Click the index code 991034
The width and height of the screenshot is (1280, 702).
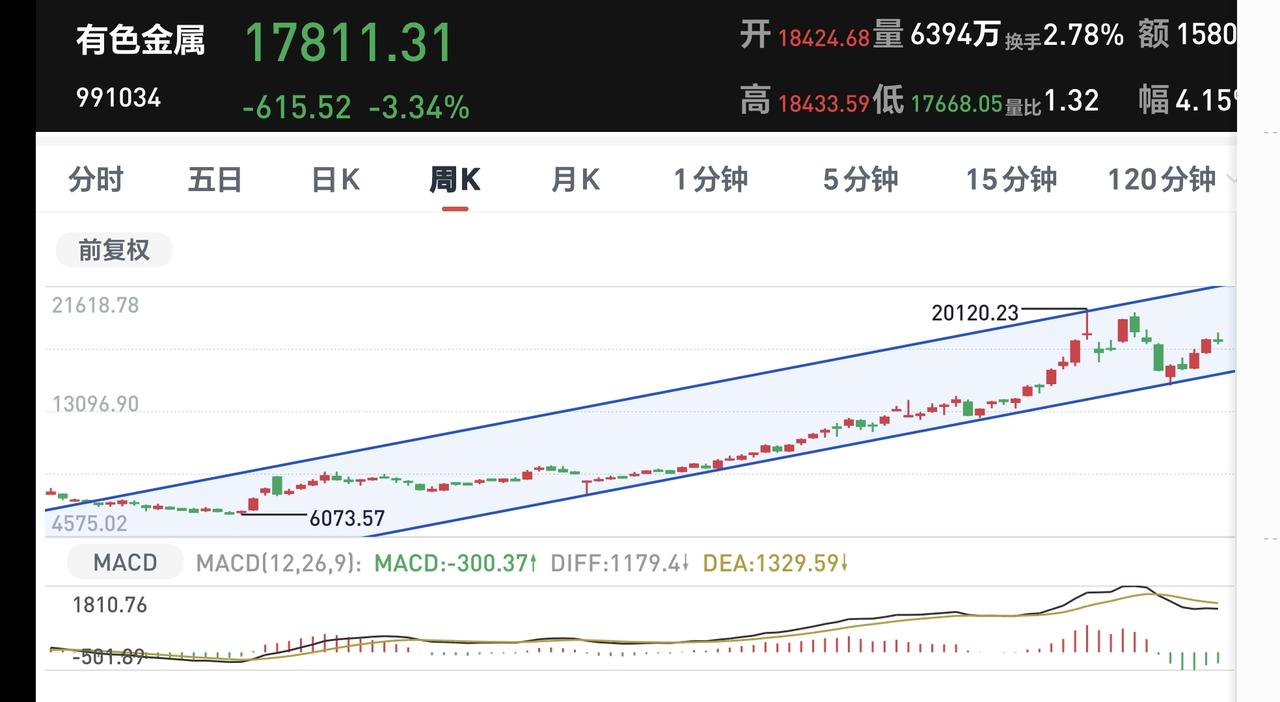coord(118,98)
